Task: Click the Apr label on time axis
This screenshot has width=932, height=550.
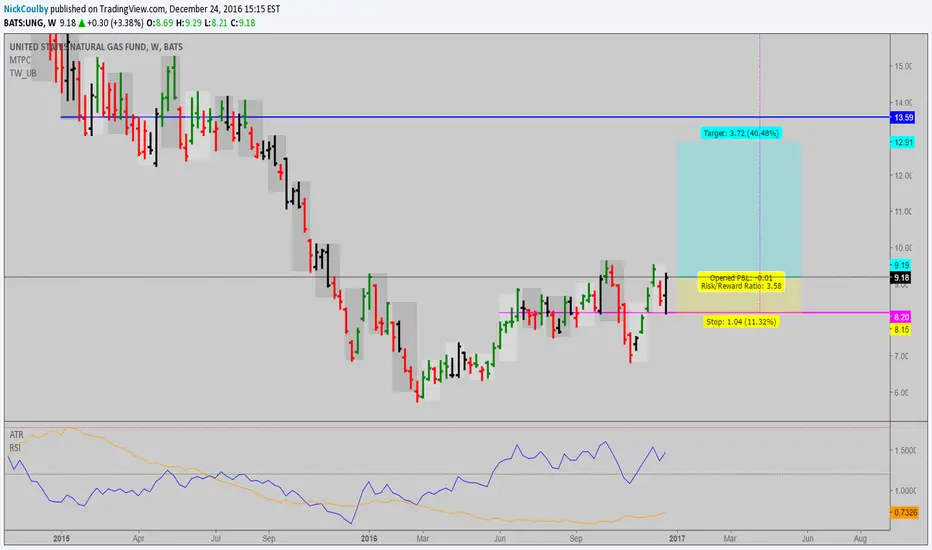Action: (x=138, y=539)
